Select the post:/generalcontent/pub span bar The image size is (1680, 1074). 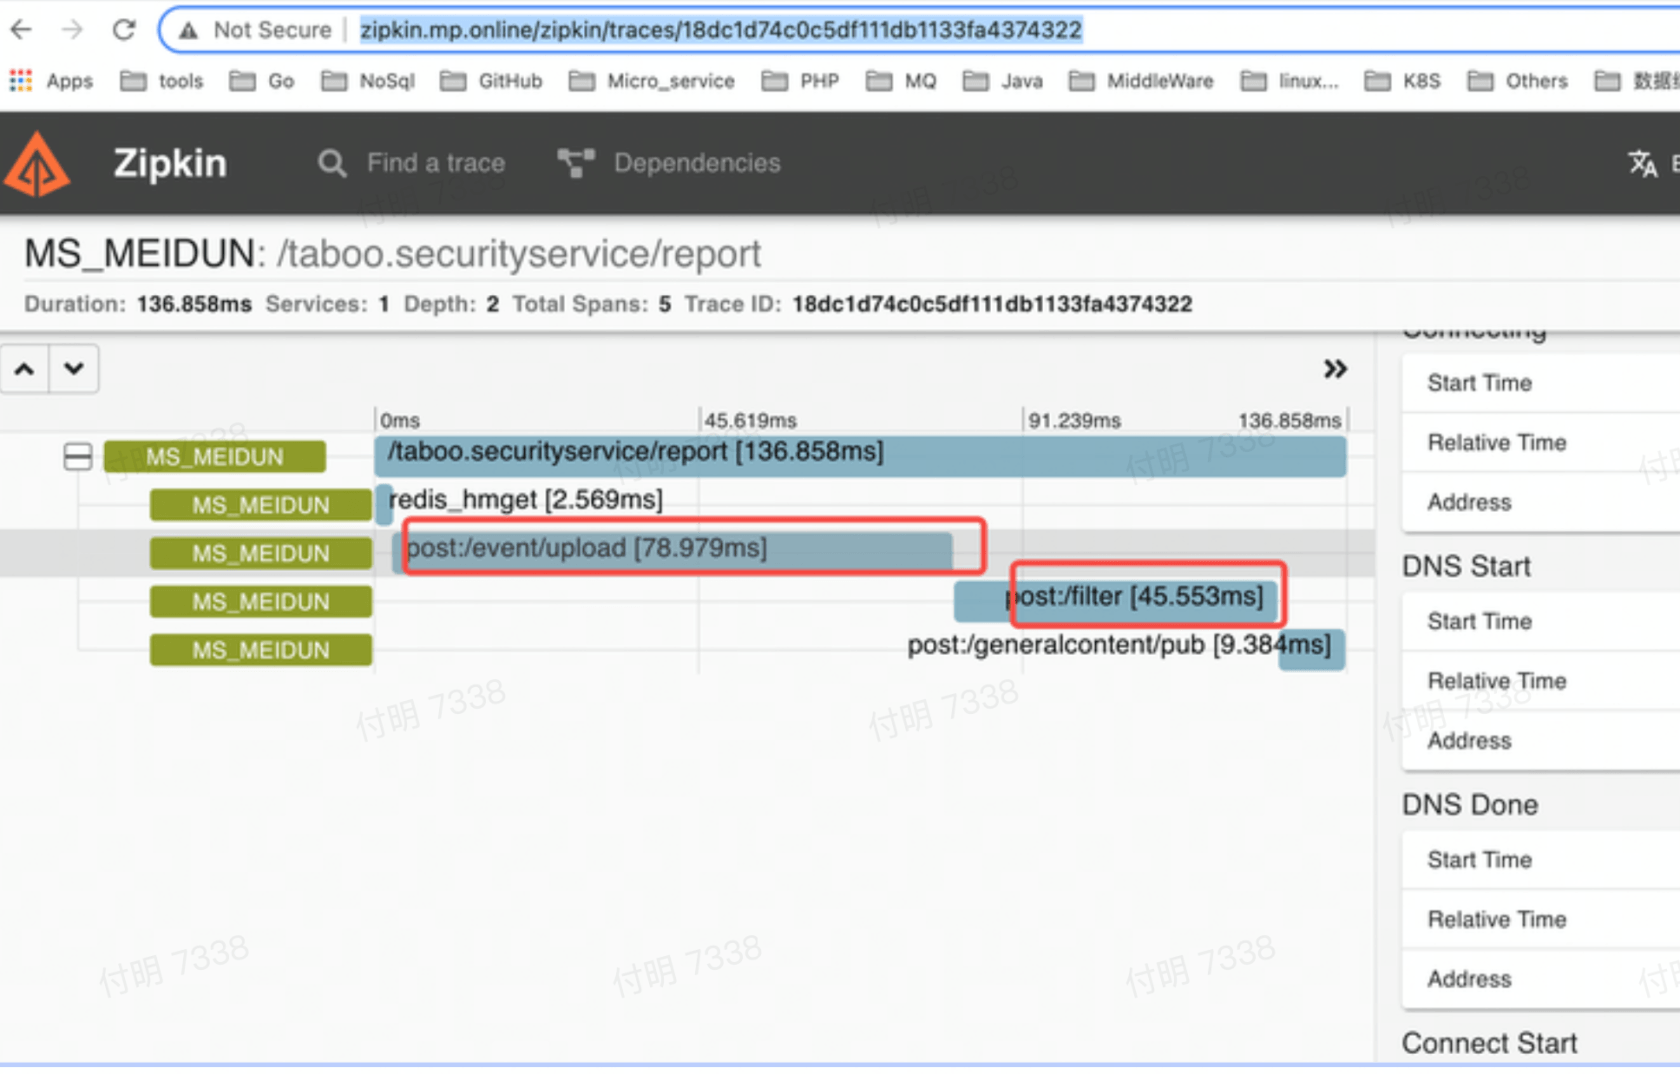coord(1312,648)
